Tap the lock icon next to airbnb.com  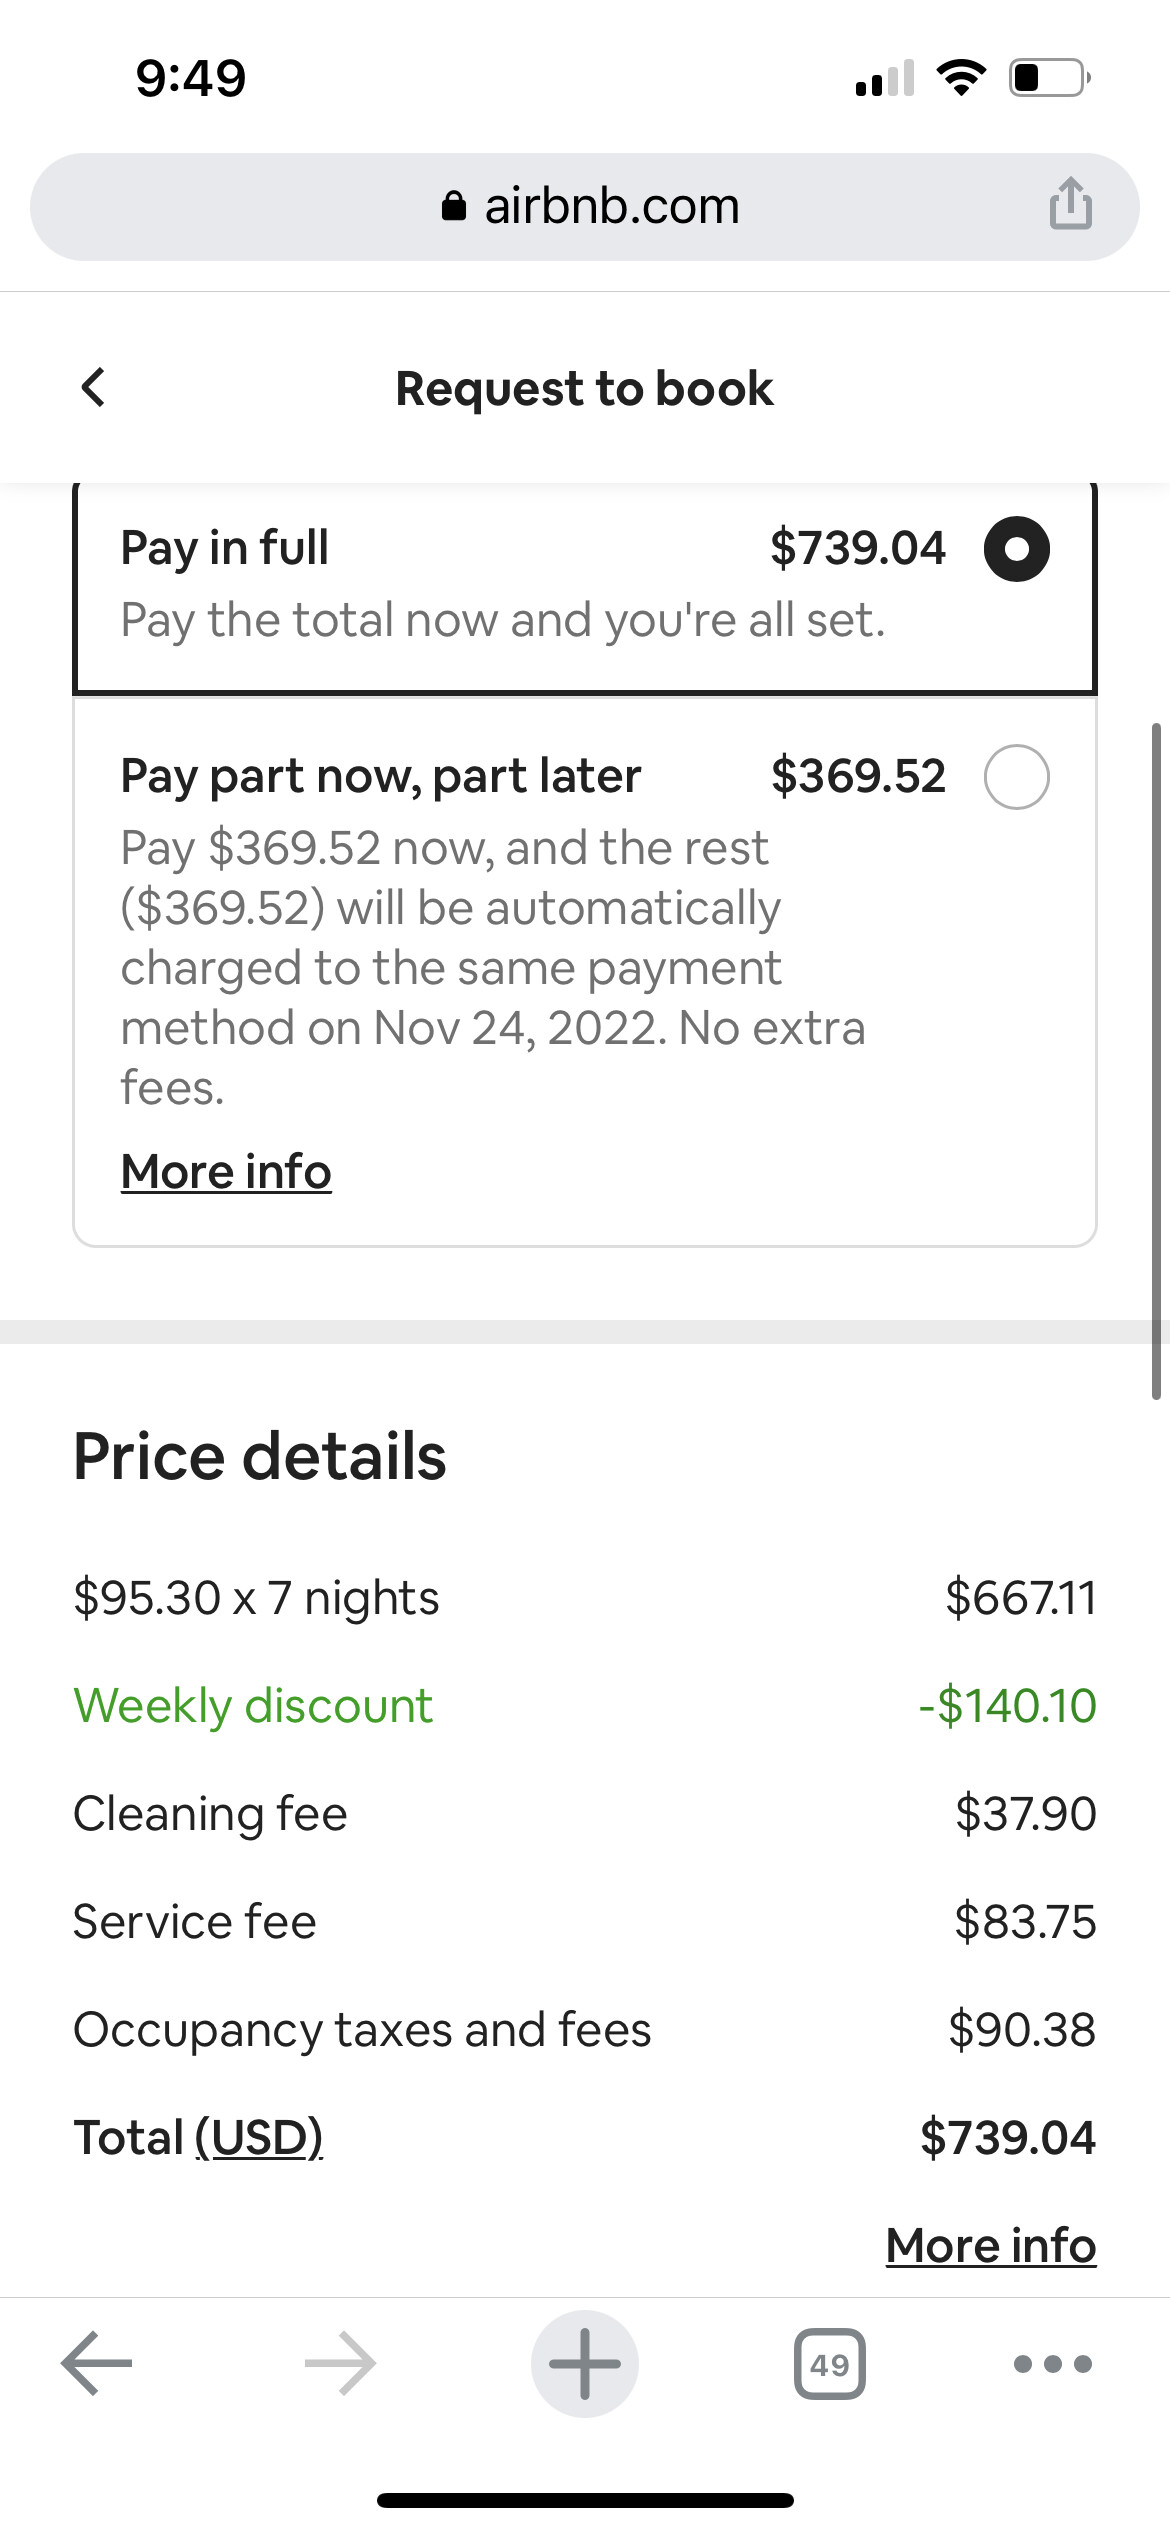[454, 206]
